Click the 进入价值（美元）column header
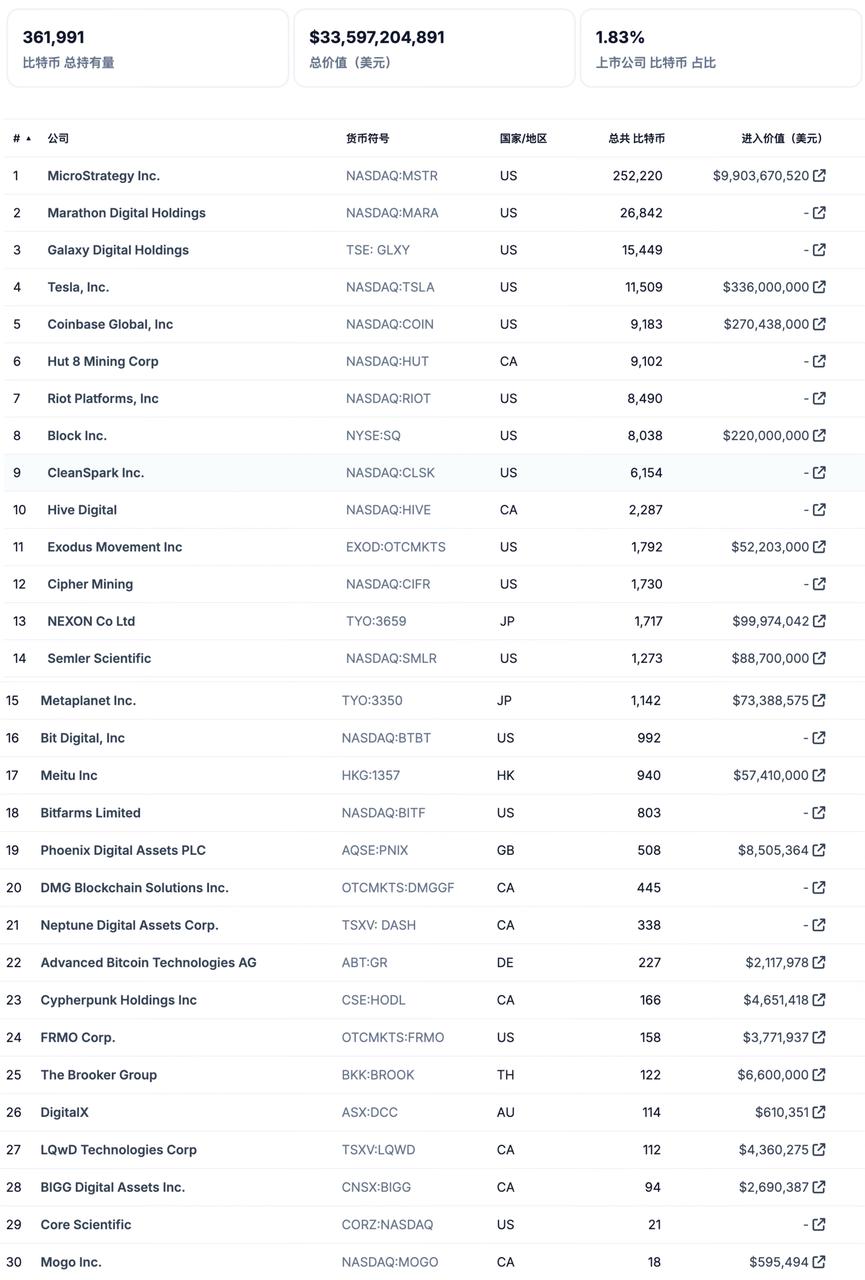Viewport: 865px width, 1280px height. 783,139
